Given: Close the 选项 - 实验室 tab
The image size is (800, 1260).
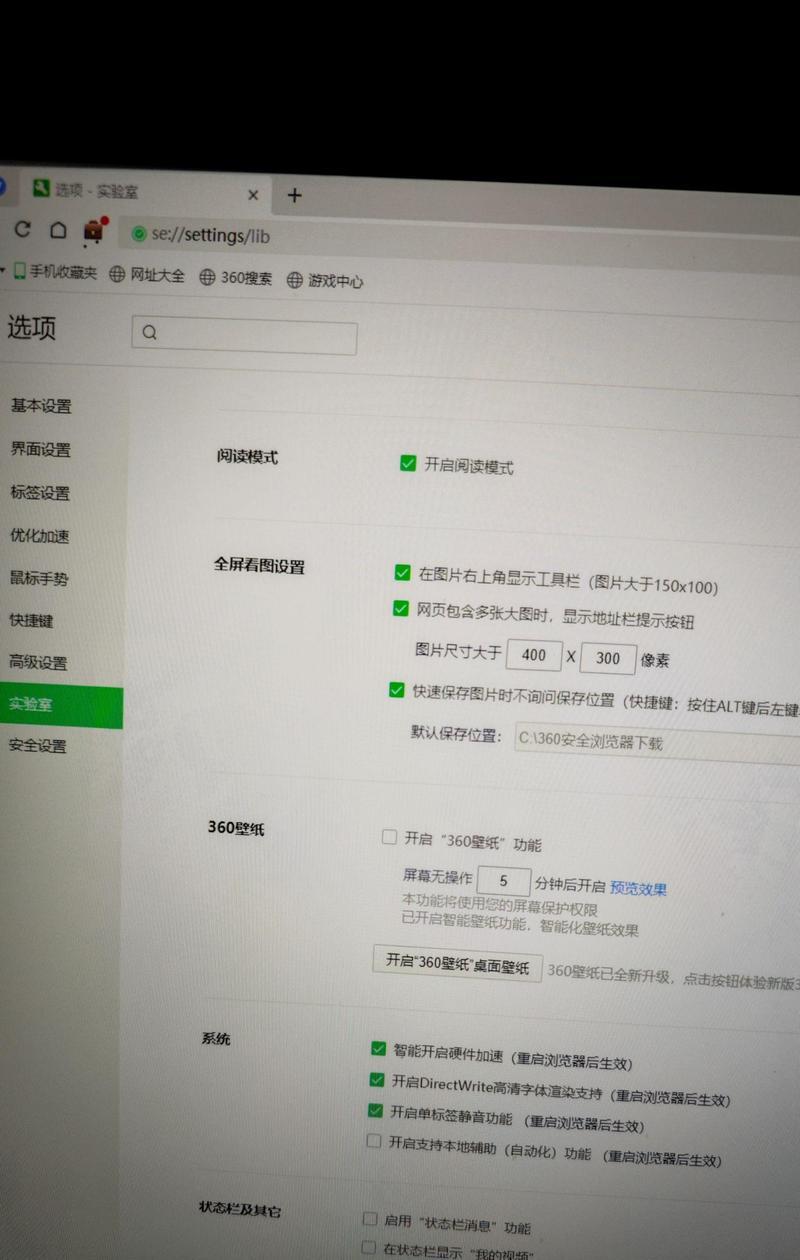Looking at the screenshot, I should [253, 195].
